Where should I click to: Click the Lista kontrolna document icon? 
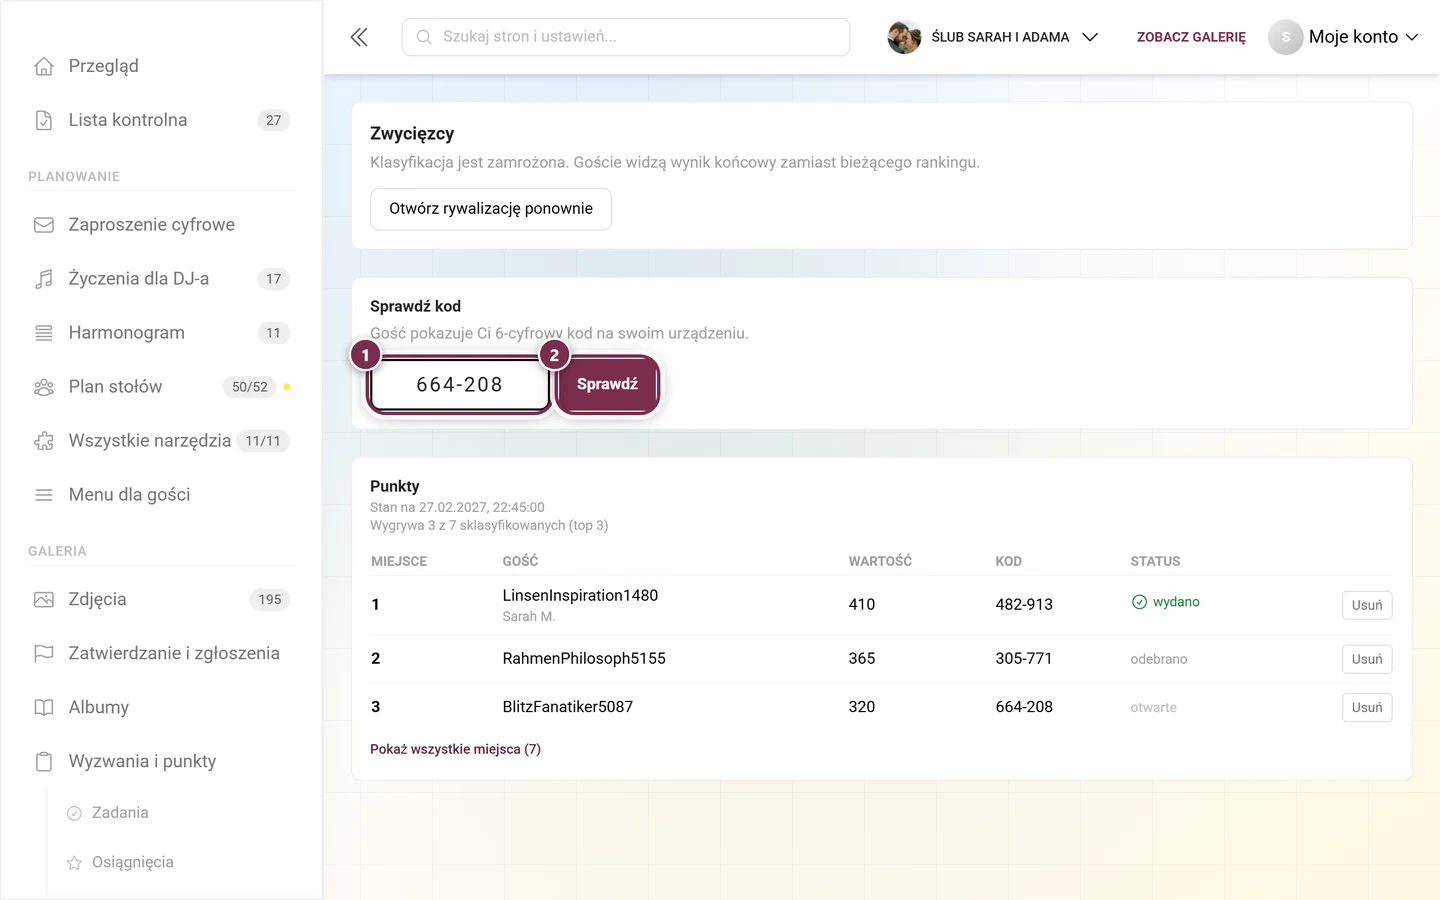coord(44,120)
